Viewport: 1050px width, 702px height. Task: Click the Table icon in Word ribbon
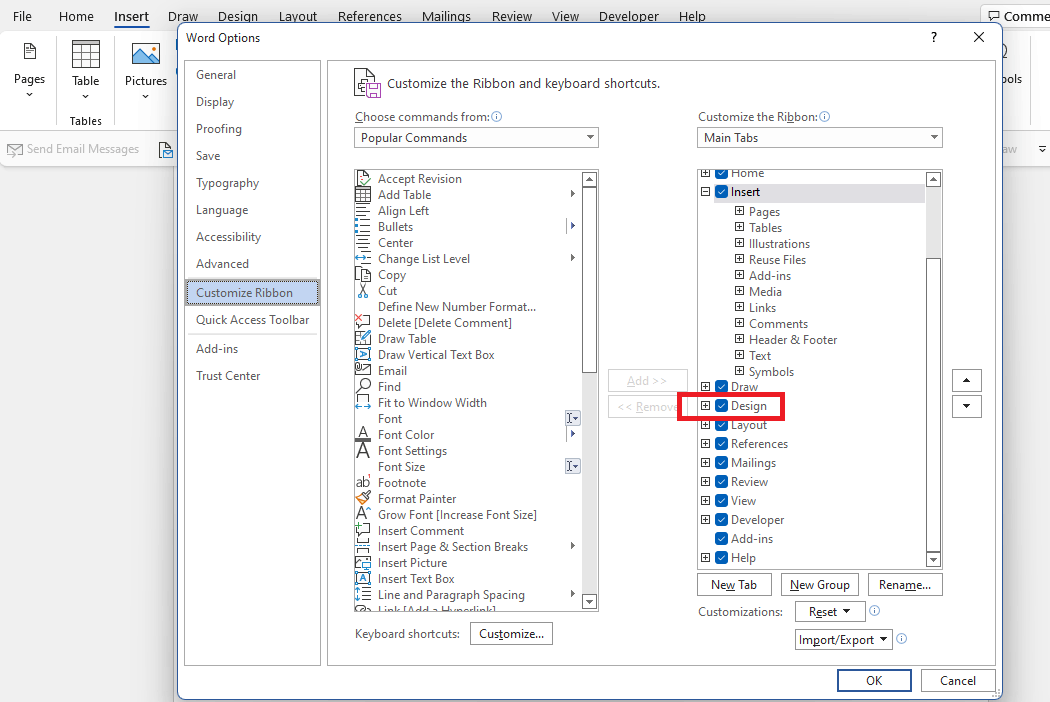tap(86, 54)
